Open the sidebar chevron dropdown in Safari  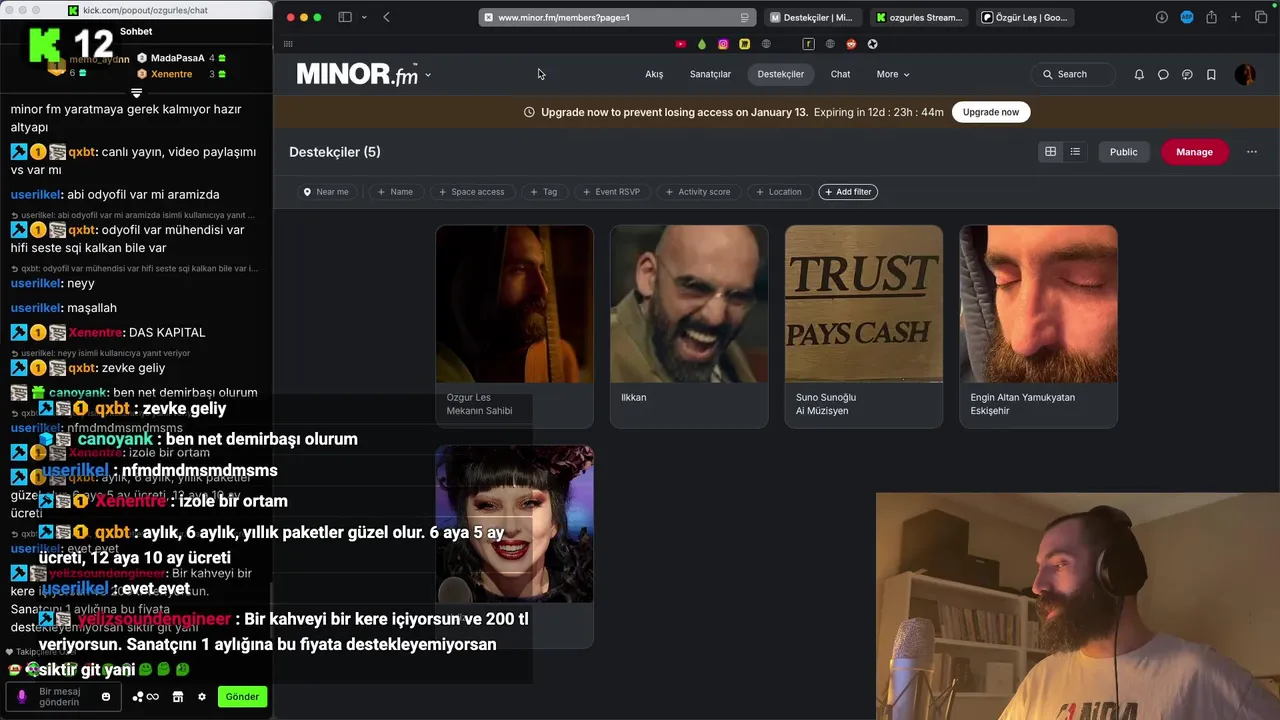364,17
